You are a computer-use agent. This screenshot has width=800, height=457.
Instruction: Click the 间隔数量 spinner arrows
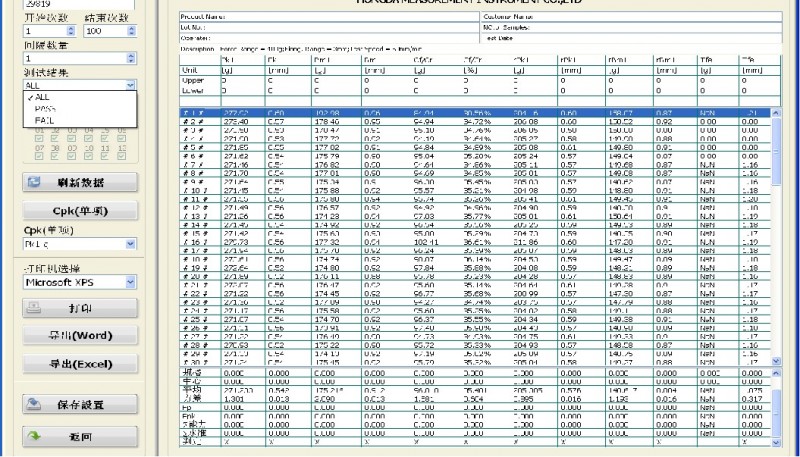pyautogui.click(x=132, y=58)
